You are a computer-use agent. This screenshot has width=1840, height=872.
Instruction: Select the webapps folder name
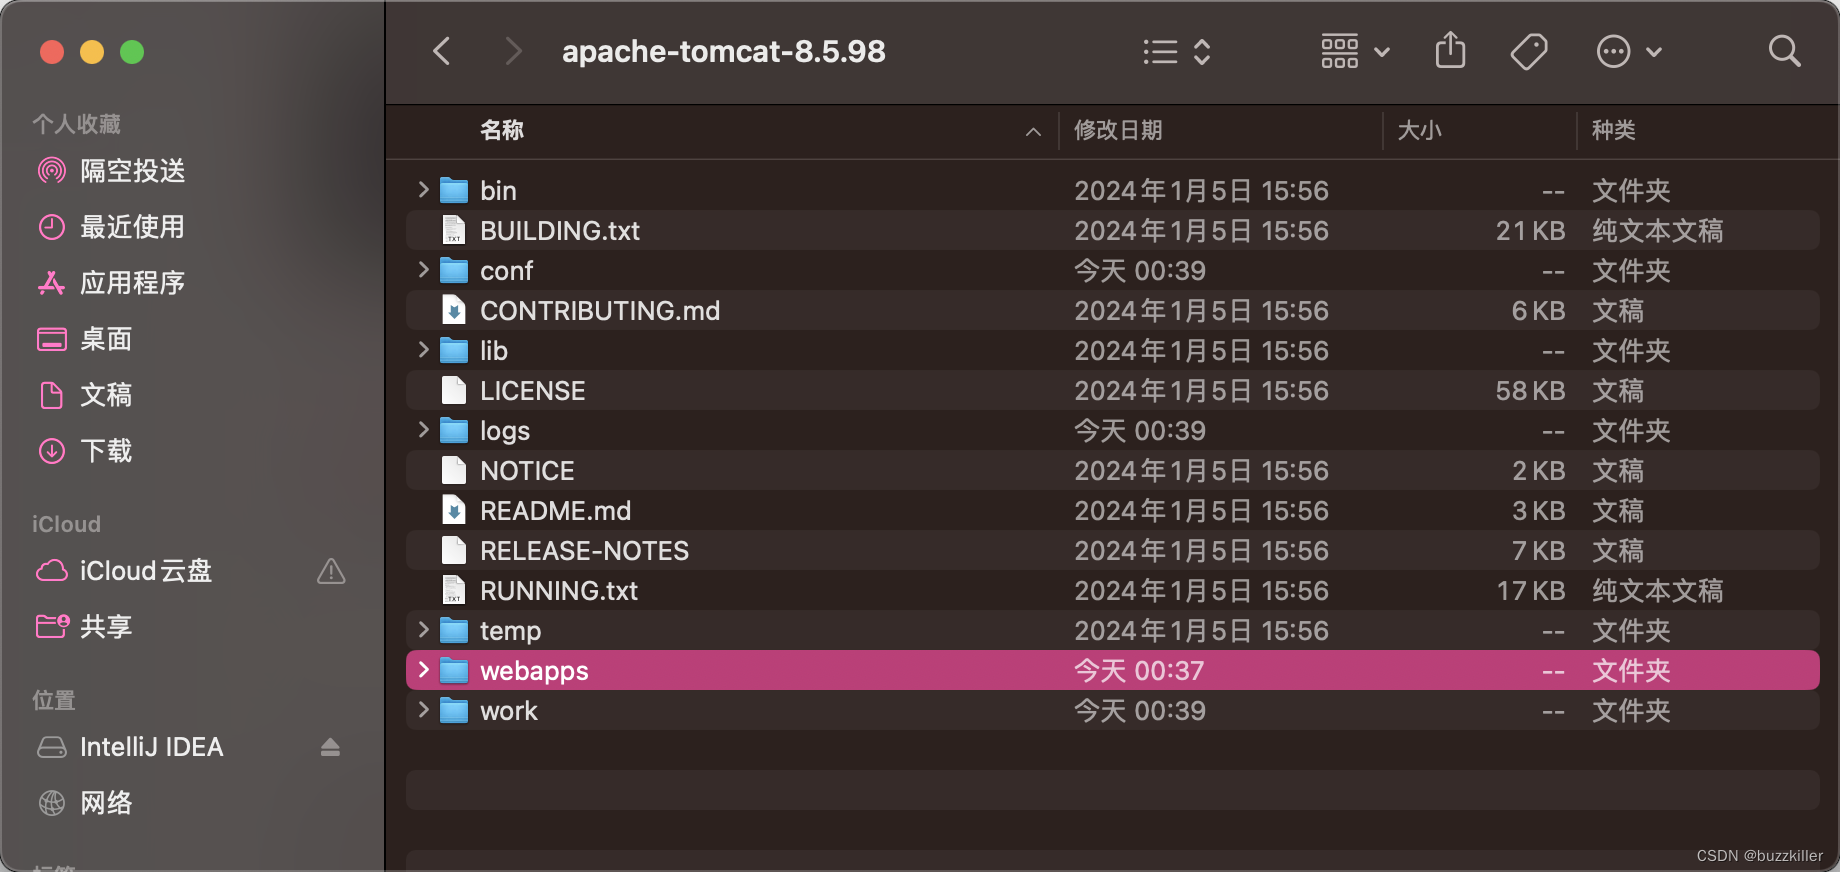pos(534,671)
